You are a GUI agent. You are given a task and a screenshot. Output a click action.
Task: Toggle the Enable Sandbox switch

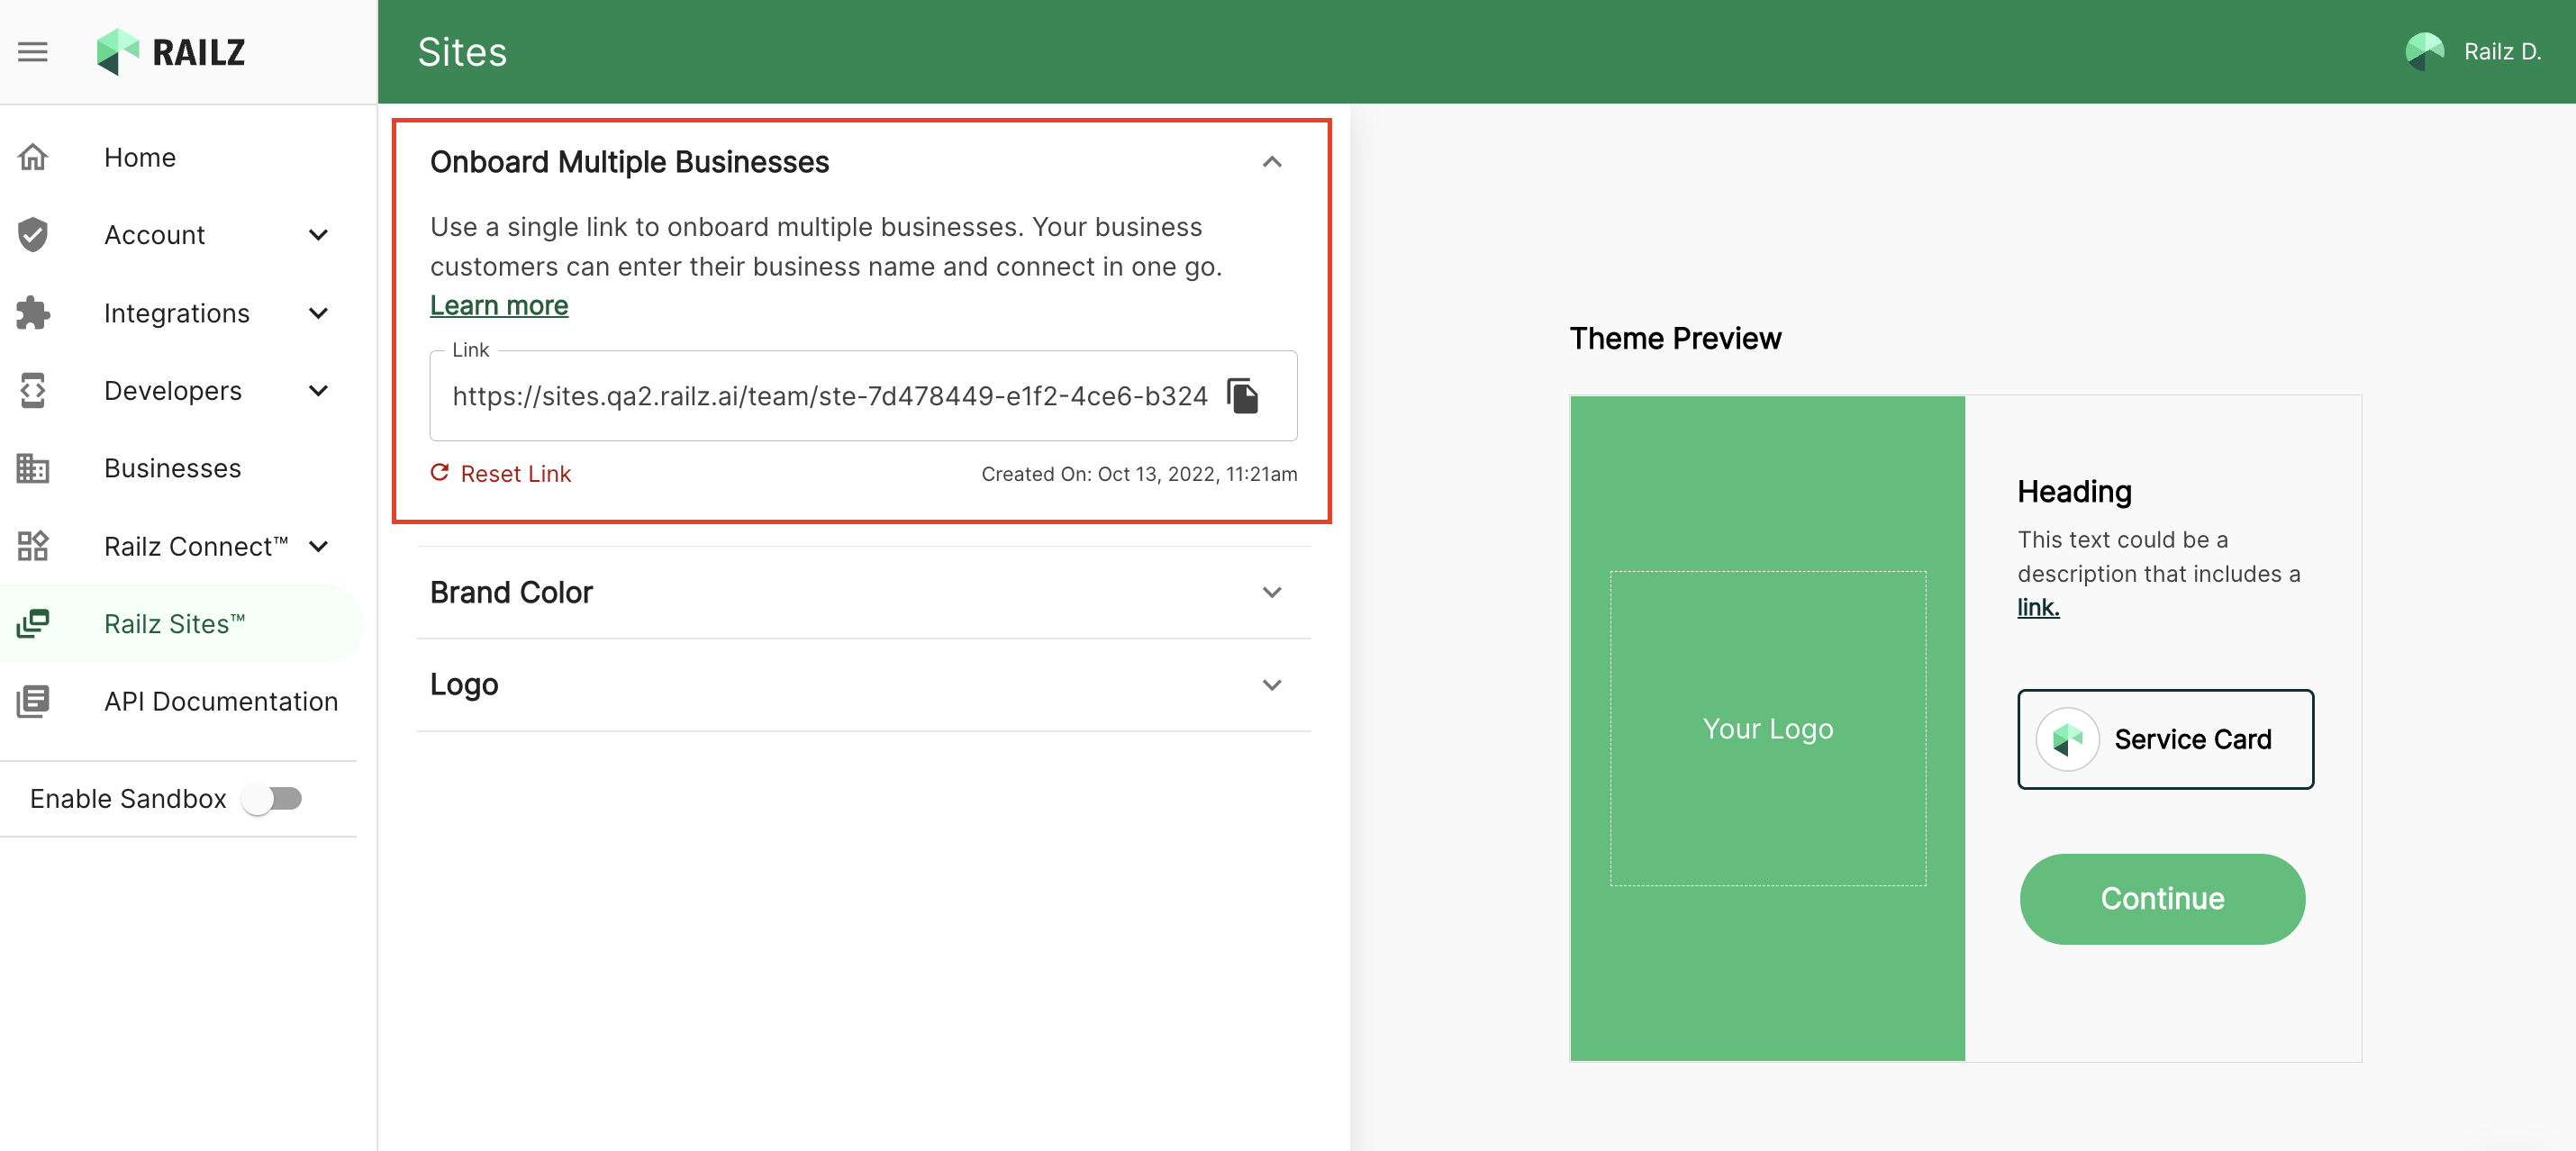(273, 798)
